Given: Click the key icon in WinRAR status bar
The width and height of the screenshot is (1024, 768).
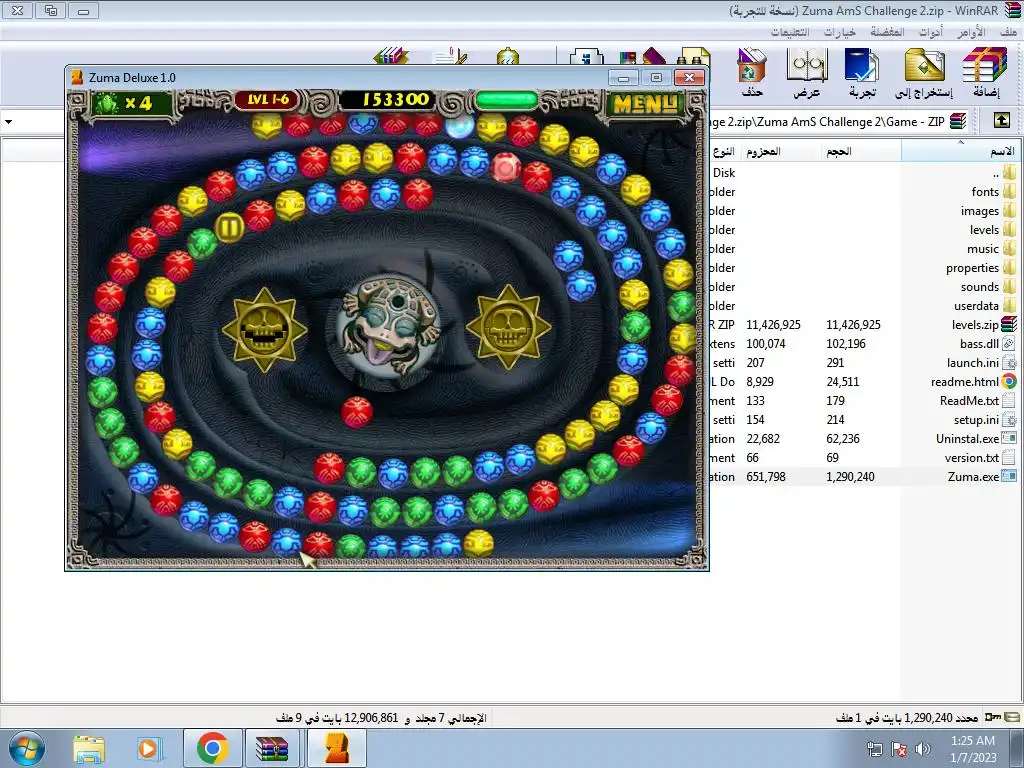Looking at the screenshot, I should (x=993, y=717).
